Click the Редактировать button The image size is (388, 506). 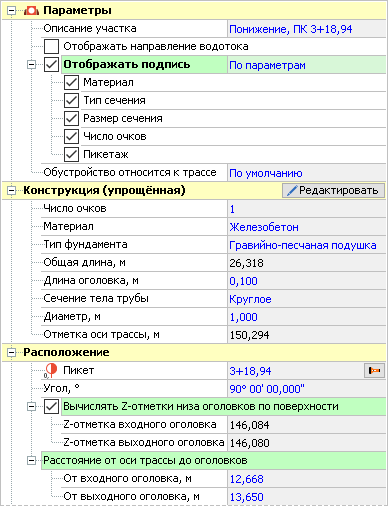pos(333,190)
